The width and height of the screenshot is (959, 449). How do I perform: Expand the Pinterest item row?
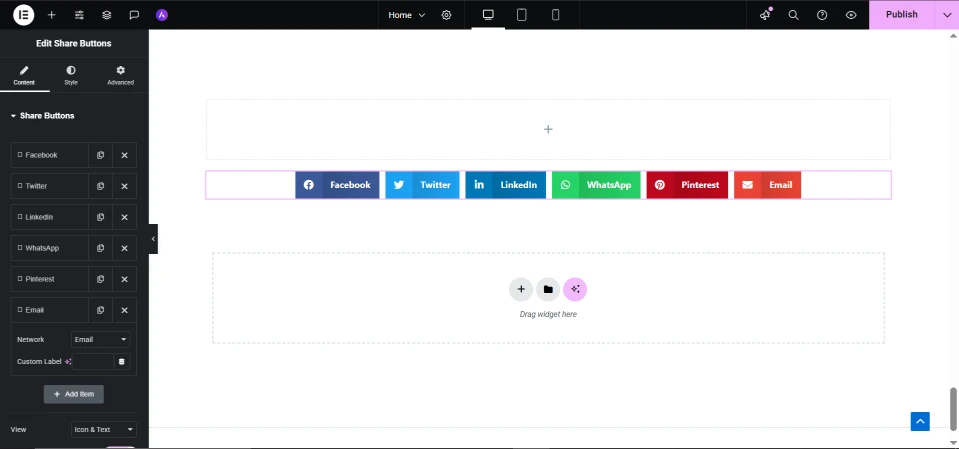click(x=50, y=279)
